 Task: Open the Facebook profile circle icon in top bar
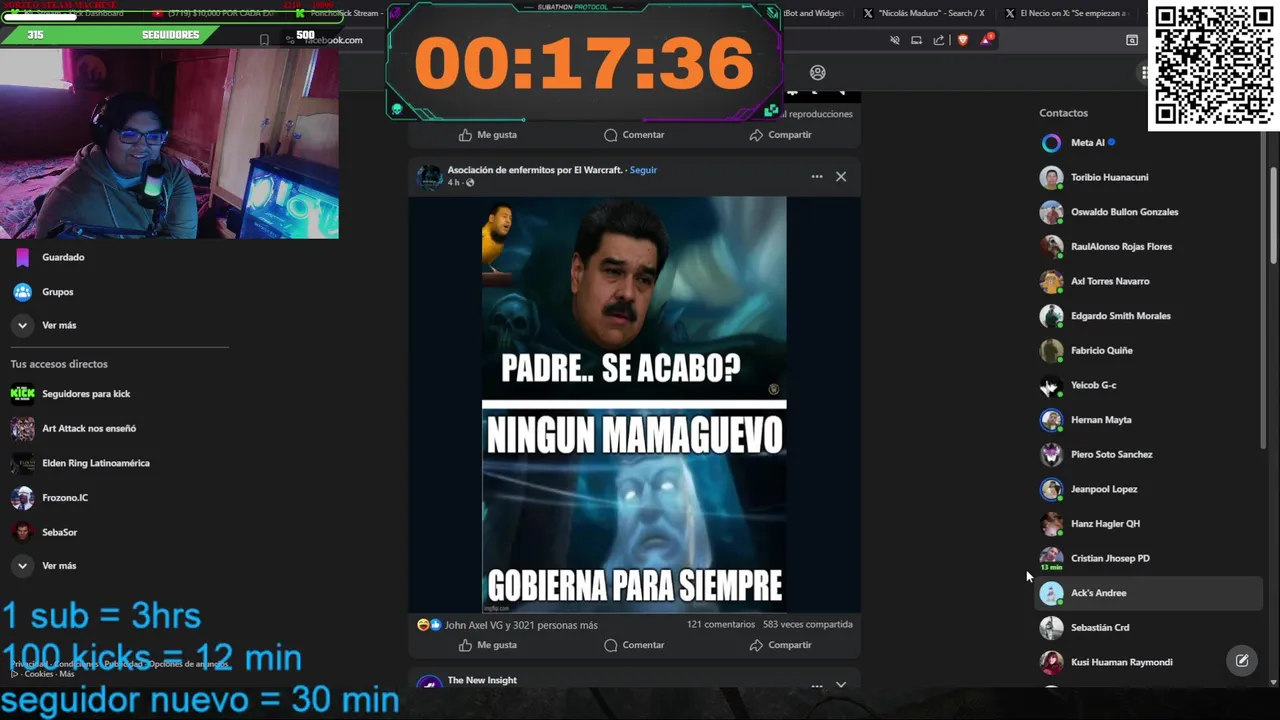[818, 72]
